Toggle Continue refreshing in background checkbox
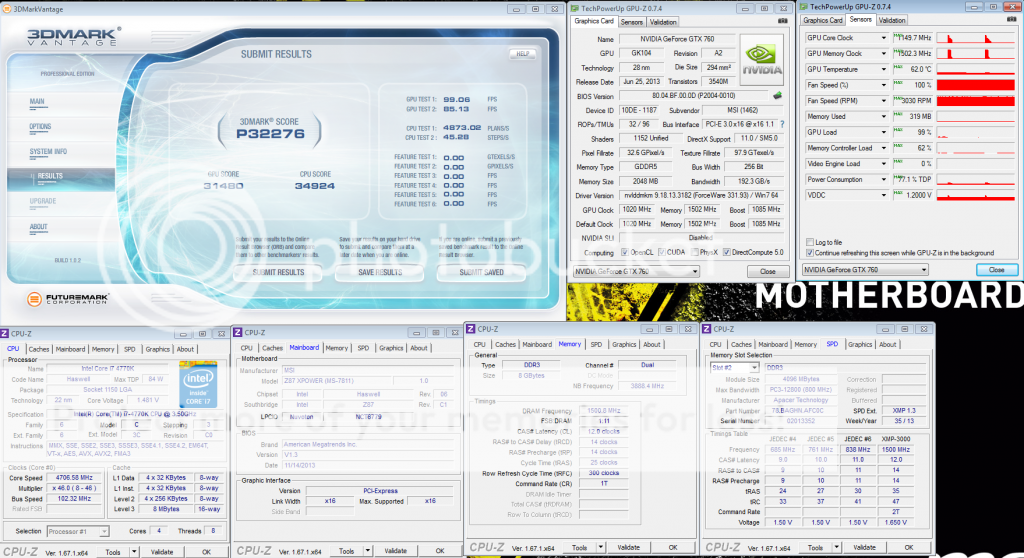 tap(810, 253)
